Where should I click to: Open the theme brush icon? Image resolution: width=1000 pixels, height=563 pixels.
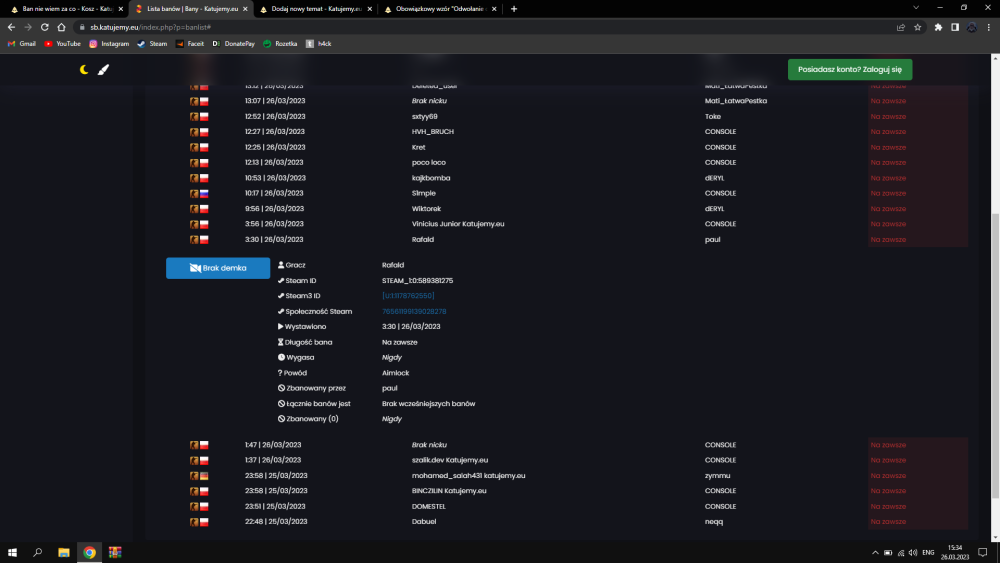click(x=103, y=69)
